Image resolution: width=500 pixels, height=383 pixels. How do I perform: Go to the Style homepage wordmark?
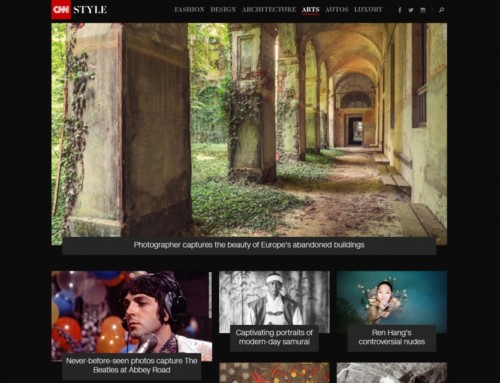point(90,10)
